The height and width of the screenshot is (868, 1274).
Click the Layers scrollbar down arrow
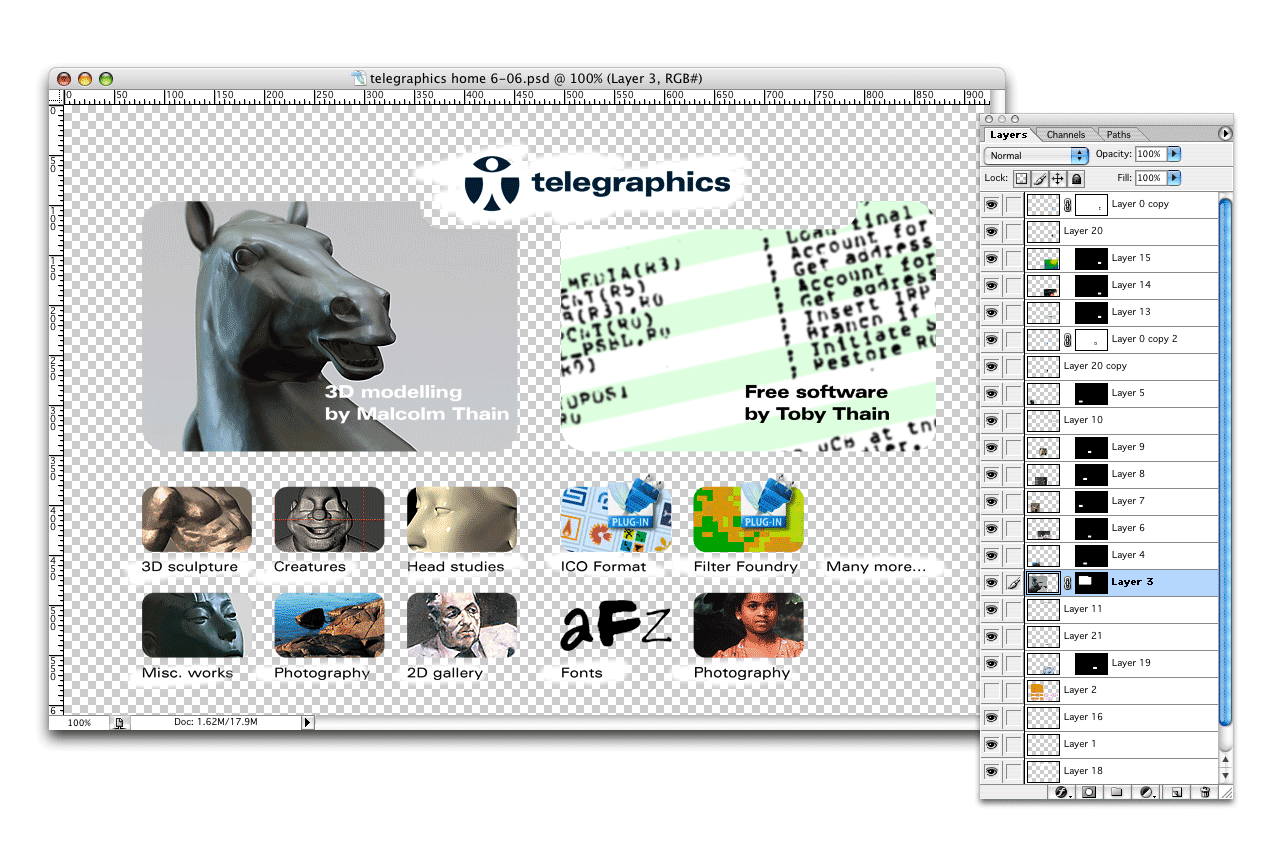1226,775
